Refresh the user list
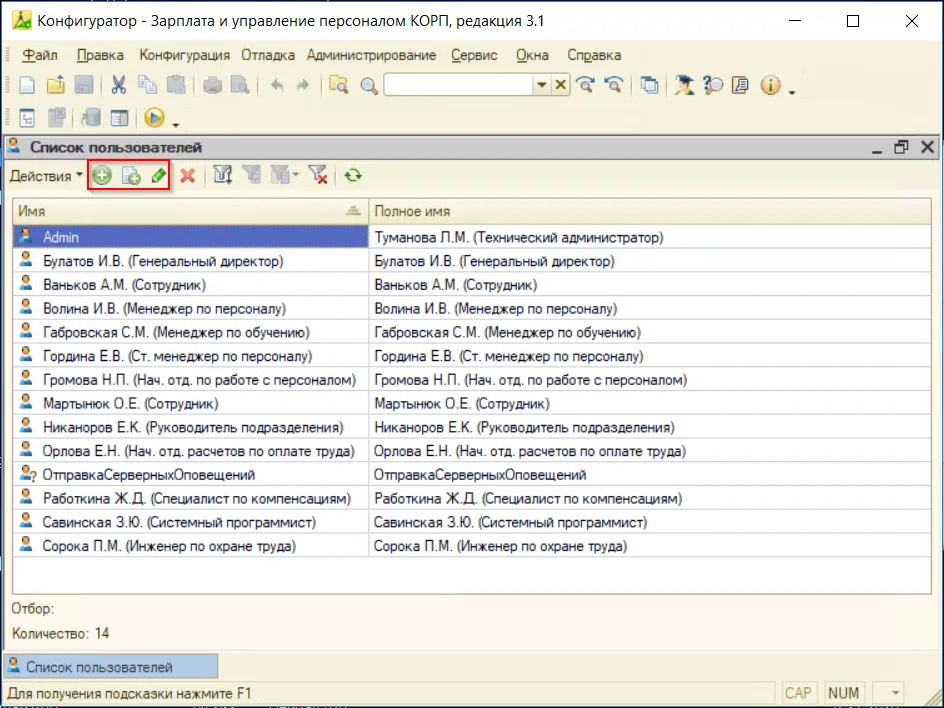 pos(352,176)
